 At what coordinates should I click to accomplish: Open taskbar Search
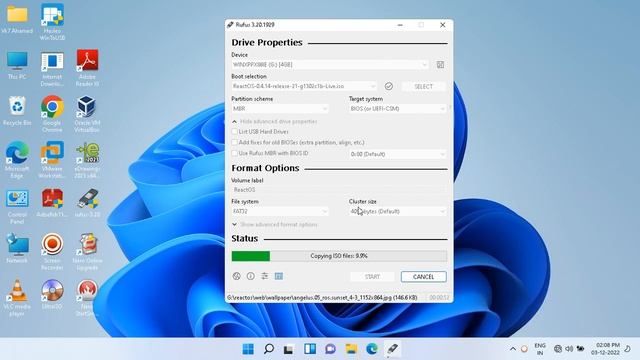click(x=269, y=349)
